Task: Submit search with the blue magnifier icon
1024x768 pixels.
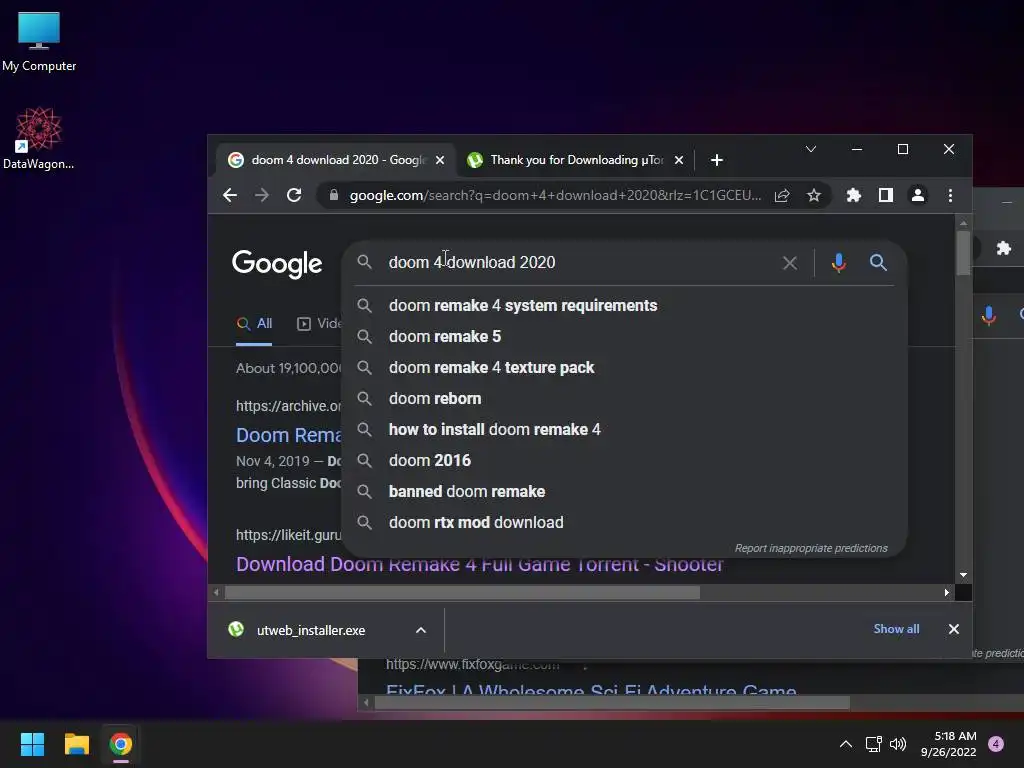Action: (x=878, y=263)
